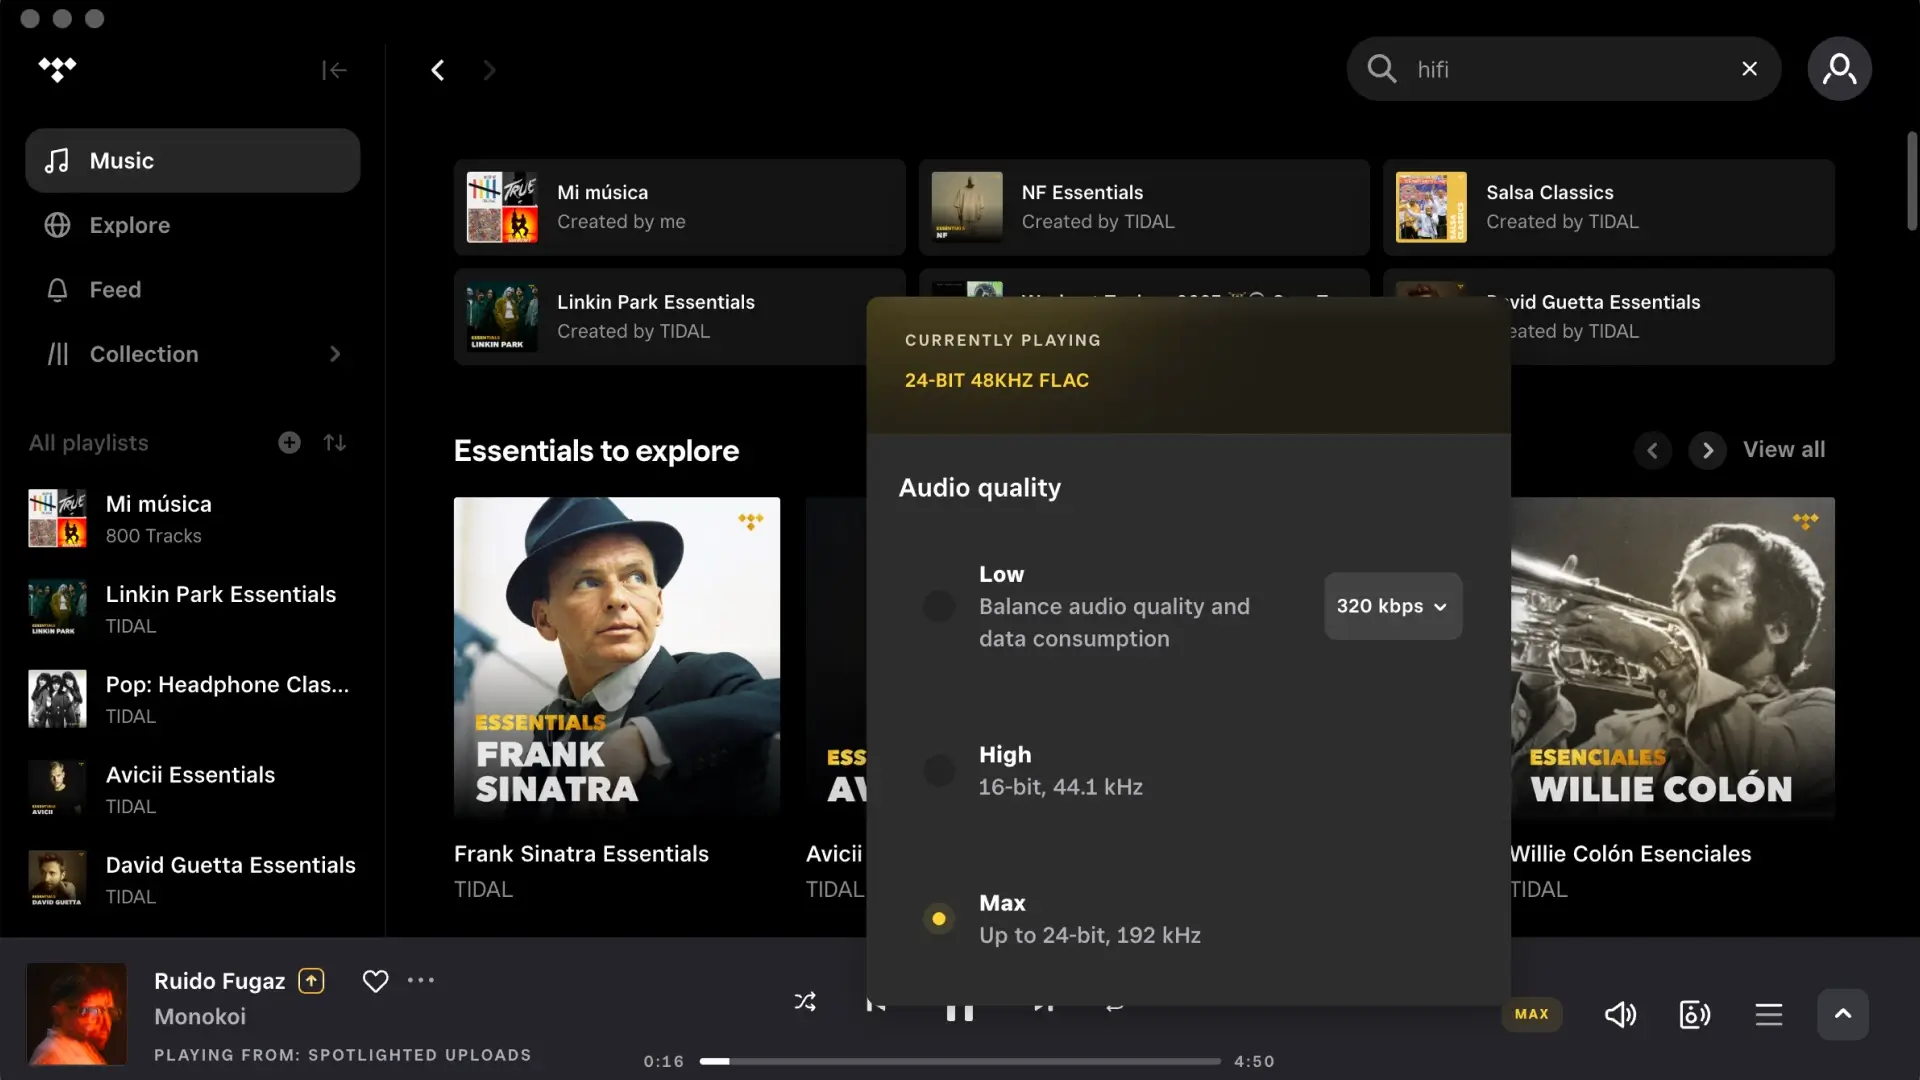The image size is (1920, 1080).
Task: Open the account profile icon
Action: point(1840,69)
